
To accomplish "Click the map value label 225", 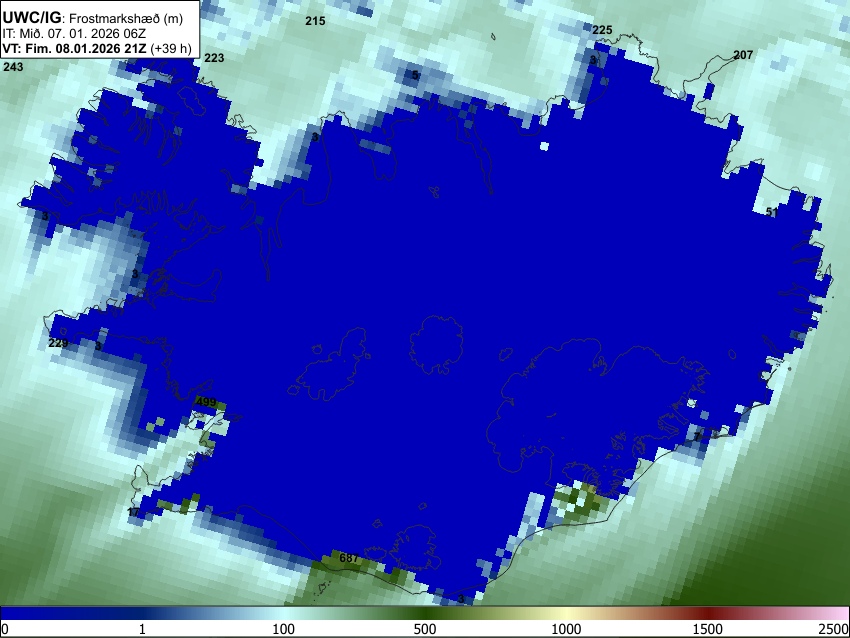I will (602, 30).
